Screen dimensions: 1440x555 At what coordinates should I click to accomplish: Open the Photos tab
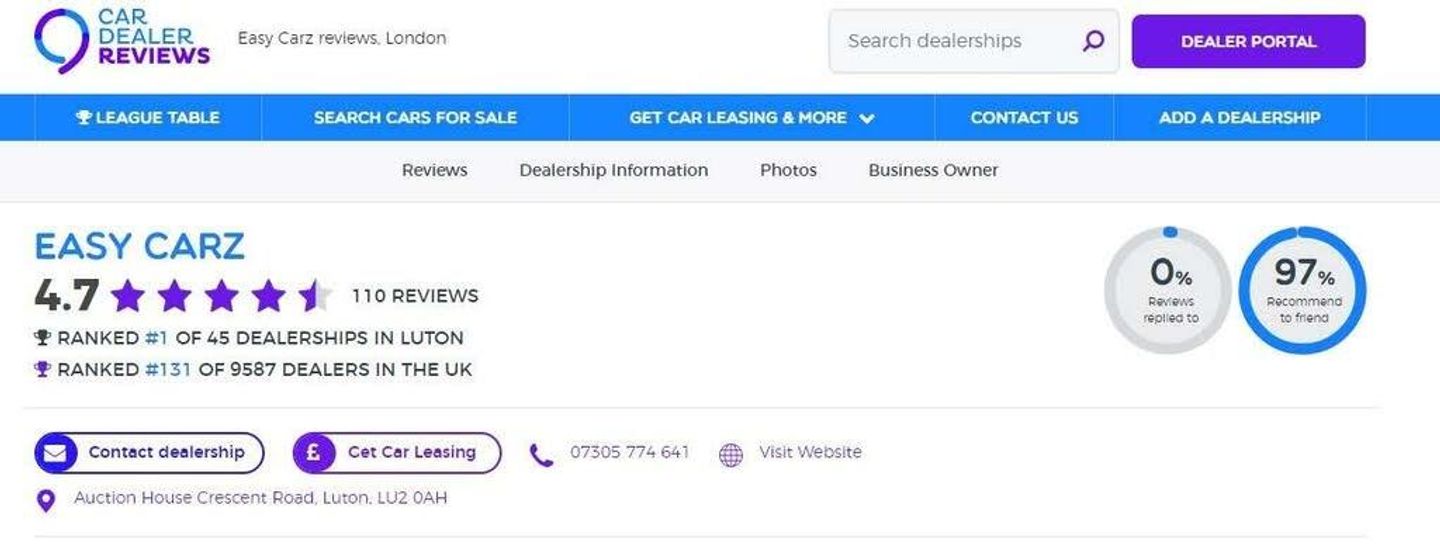coord(788,171)
